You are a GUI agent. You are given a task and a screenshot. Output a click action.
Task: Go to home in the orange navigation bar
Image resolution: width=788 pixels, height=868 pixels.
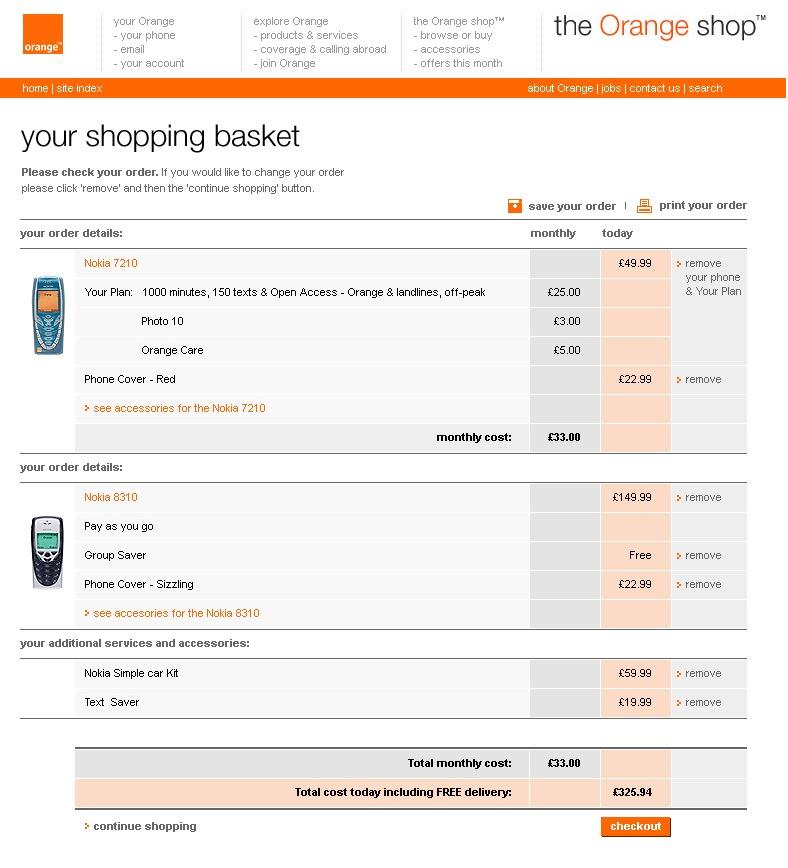click(x=35, y=89)
